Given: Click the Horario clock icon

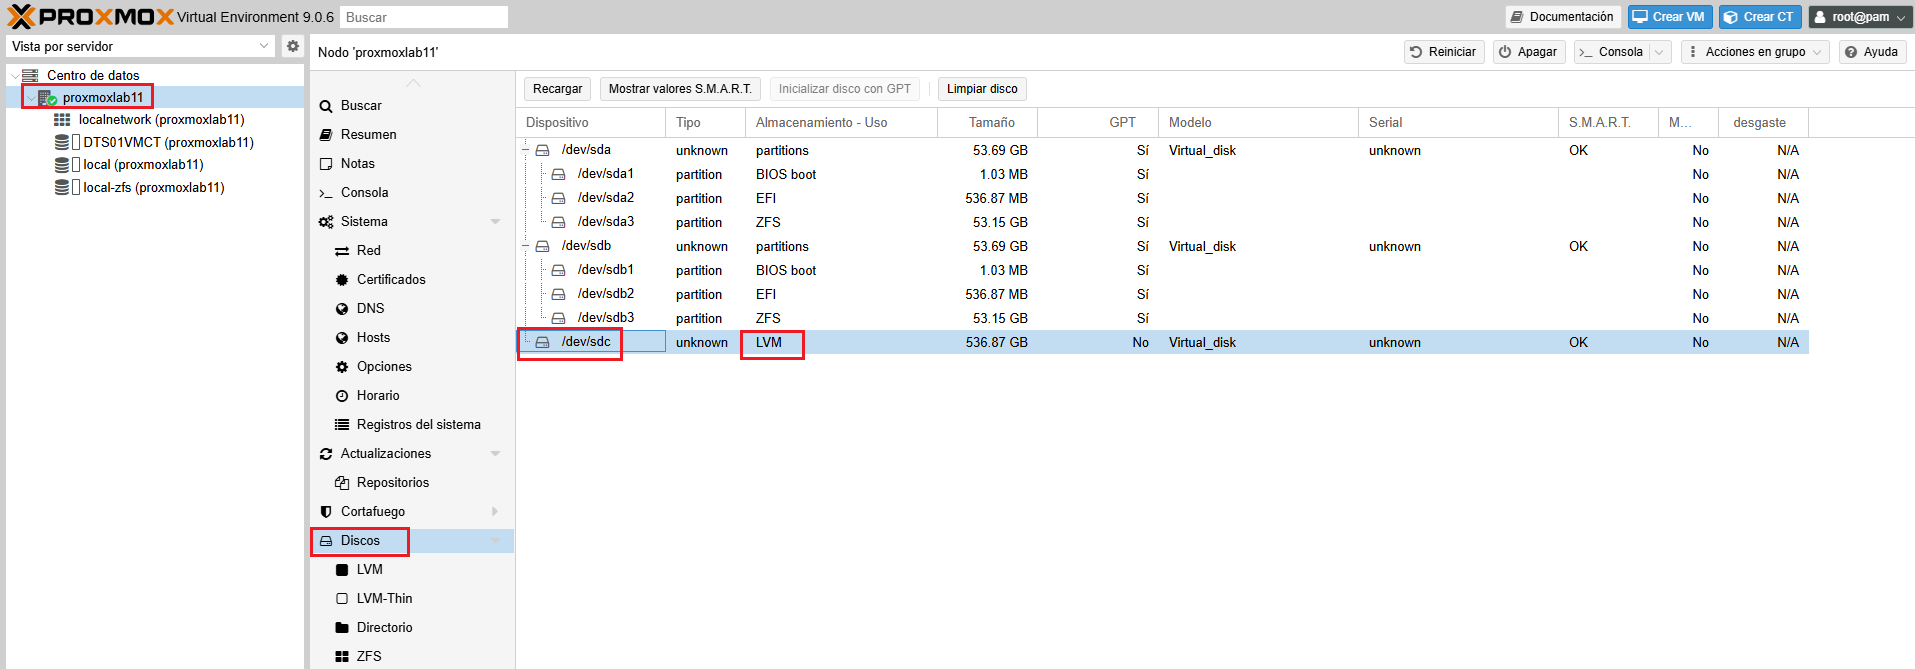Looking at the screenshot, I should 342,396.
